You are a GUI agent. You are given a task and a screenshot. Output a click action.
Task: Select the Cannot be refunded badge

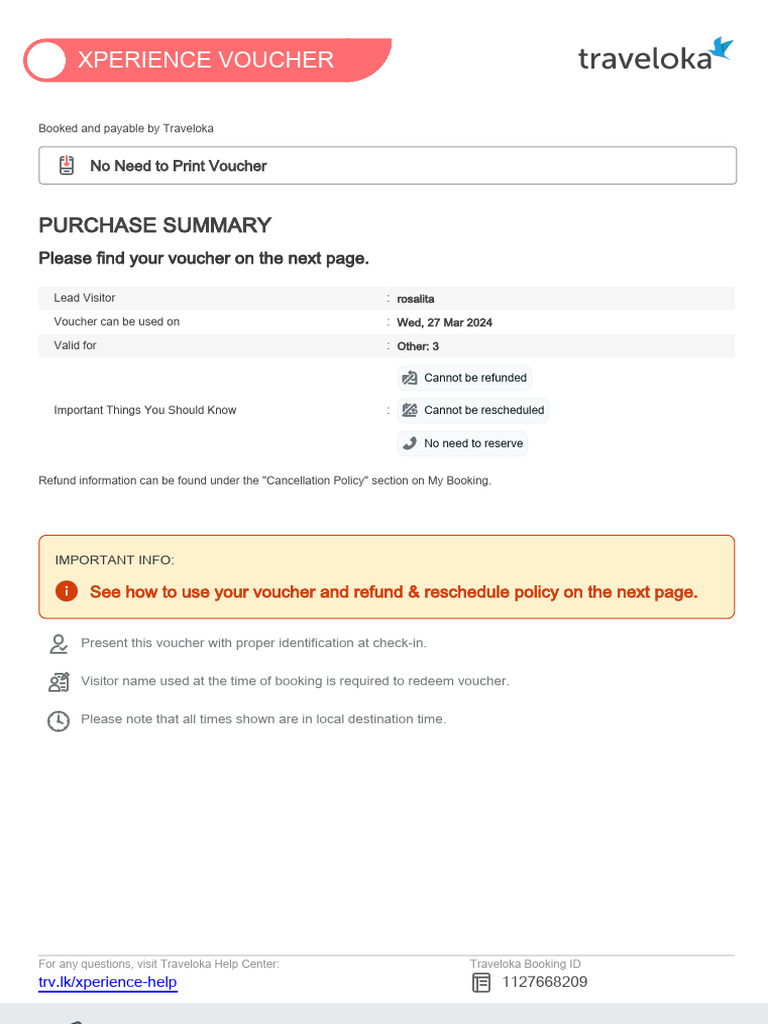point(464,377)
